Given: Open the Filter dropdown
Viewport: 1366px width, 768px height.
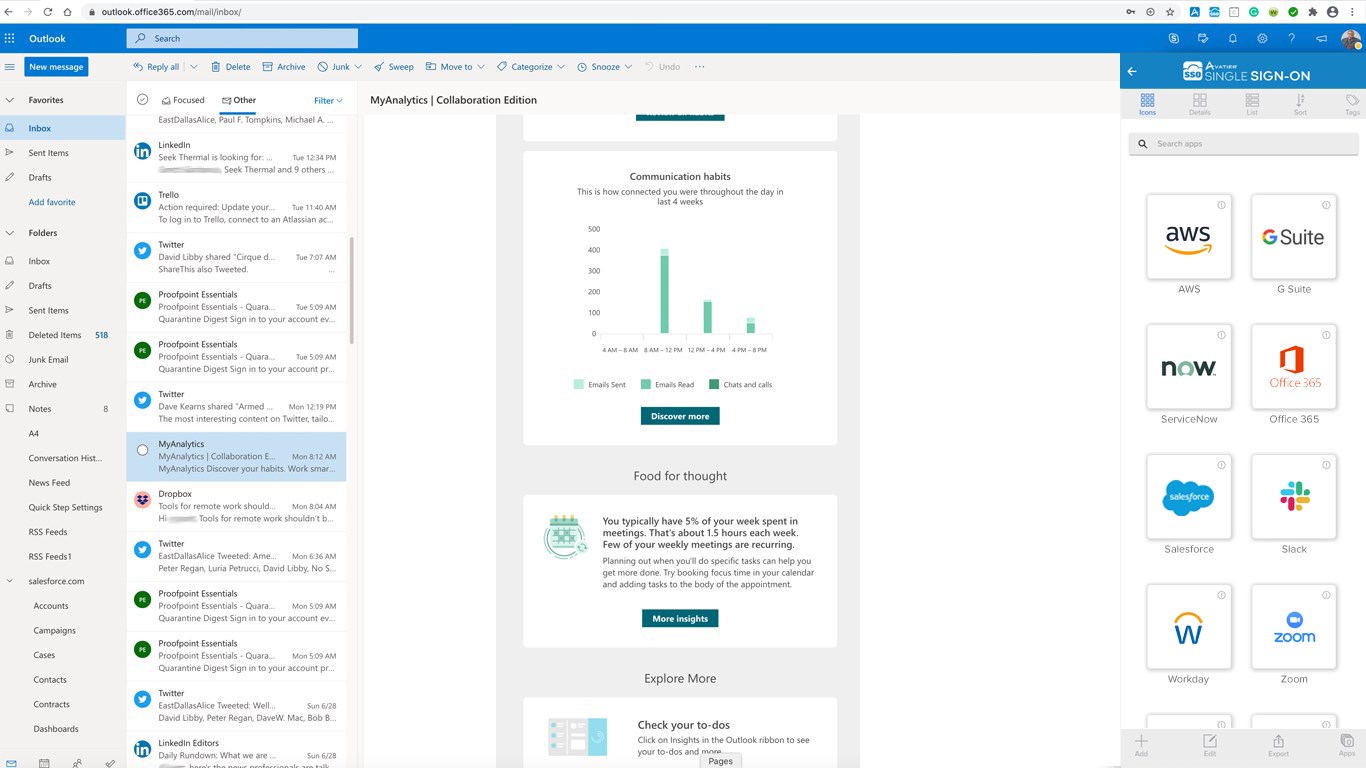Looking at the screenshot, I should [x=328, y=100].
